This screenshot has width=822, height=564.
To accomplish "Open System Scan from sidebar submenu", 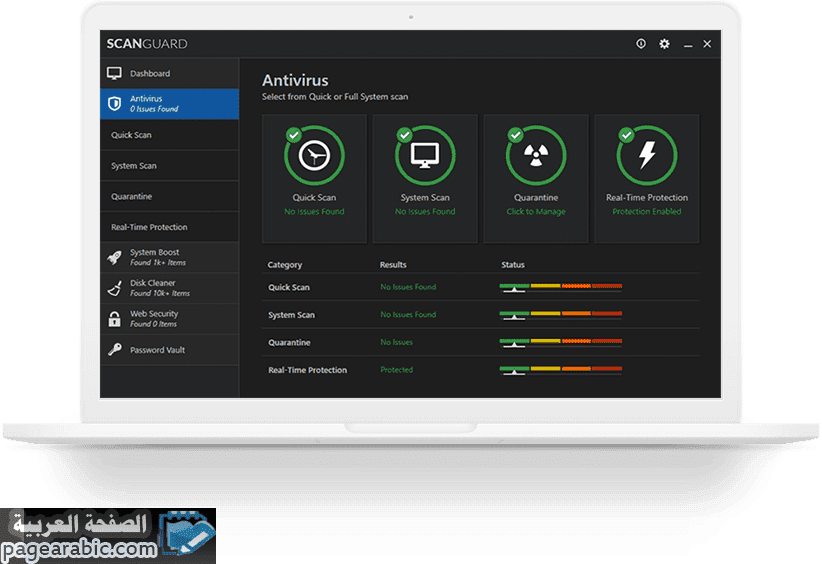I will [x=169, y=166].
